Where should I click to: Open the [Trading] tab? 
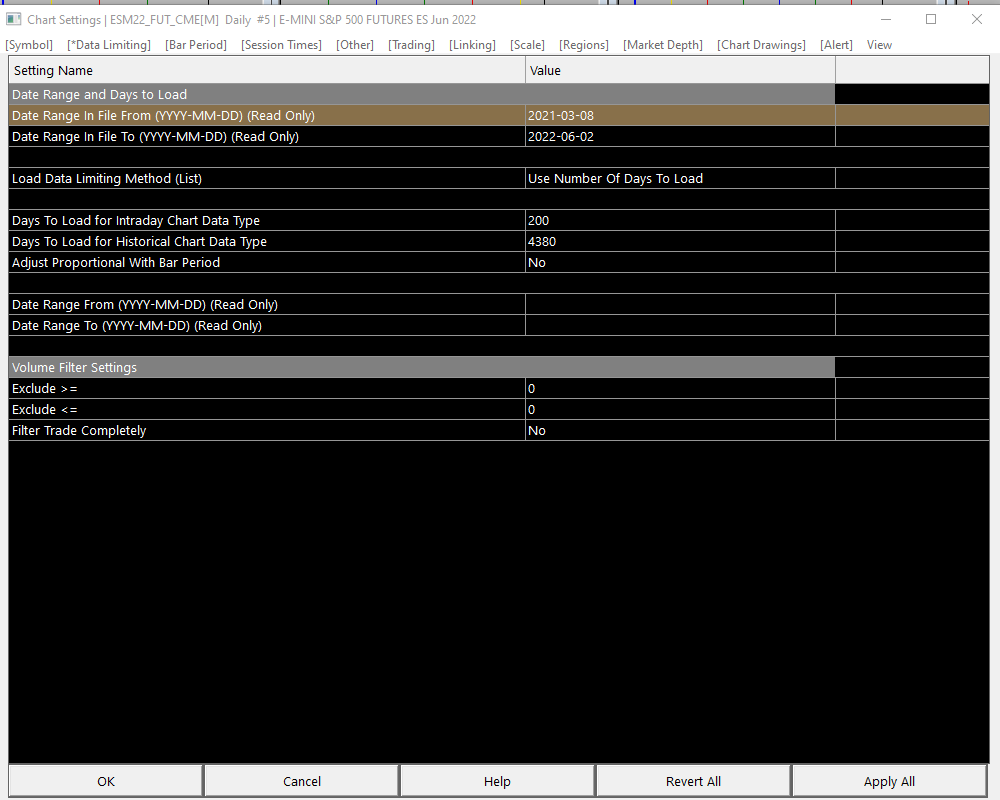(x=411, y=45)
